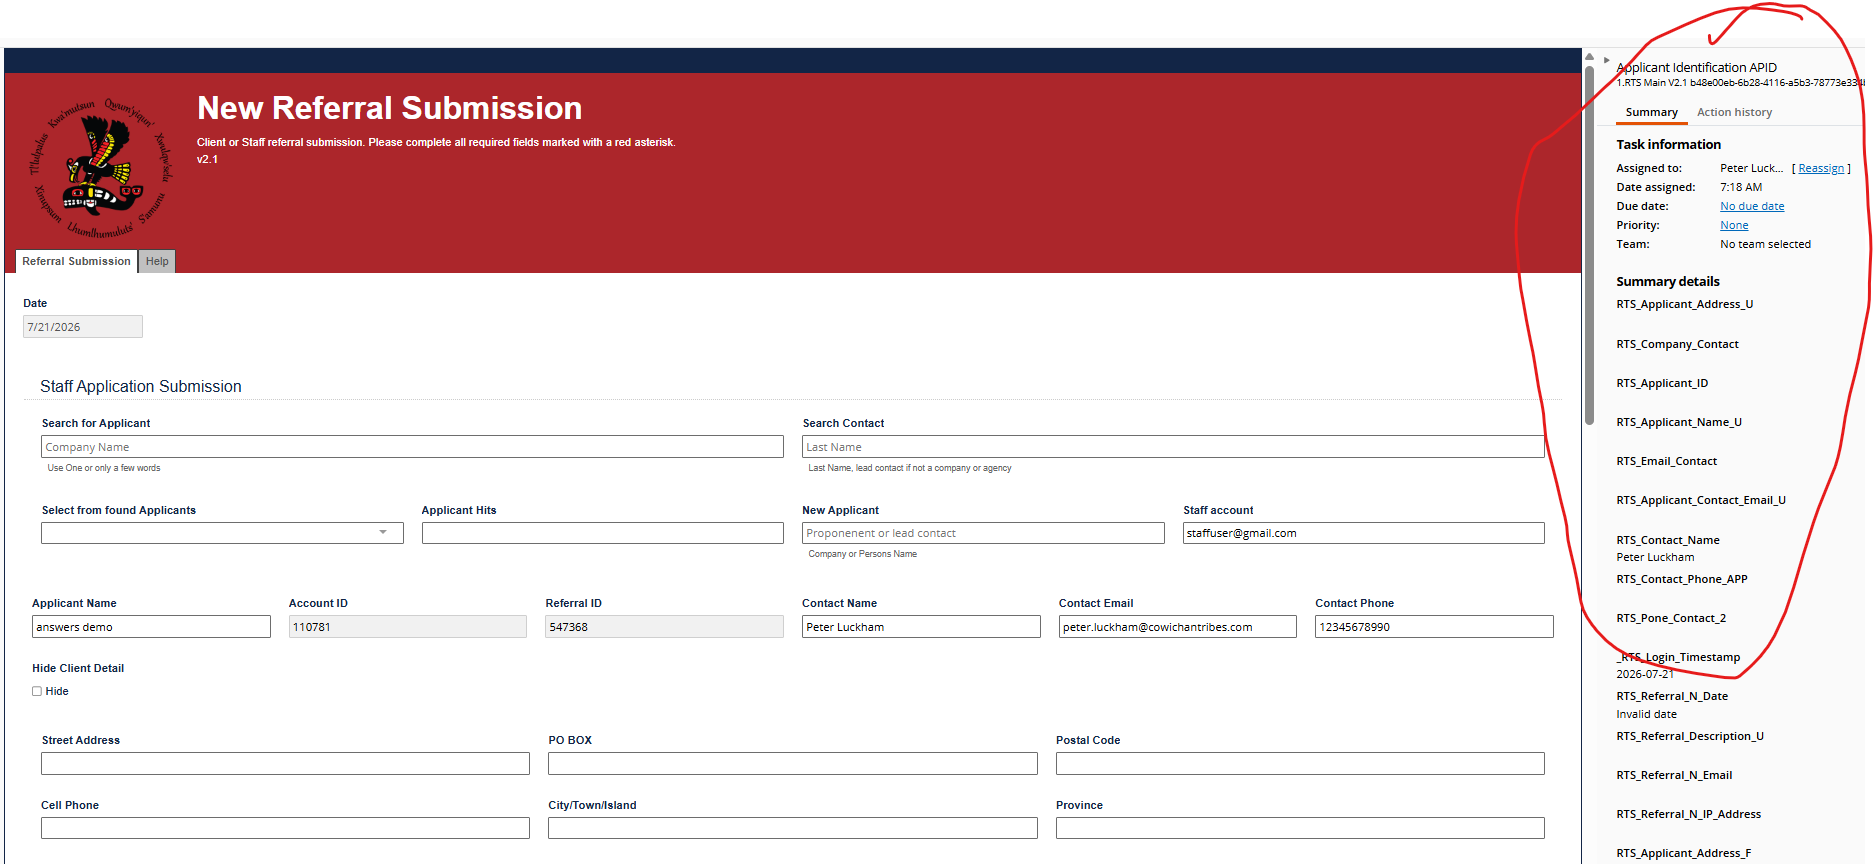Collapse the side panel arrow beside Applicant Identification
The image size is (1873, 864).
pyautogui.click(x=1606, y=60)
